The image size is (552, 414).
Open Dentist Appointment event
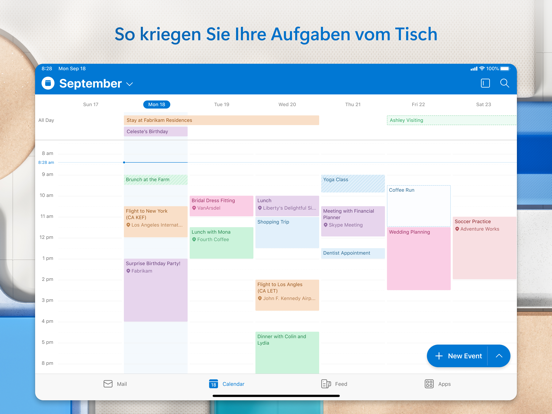[x=353, y=253]
